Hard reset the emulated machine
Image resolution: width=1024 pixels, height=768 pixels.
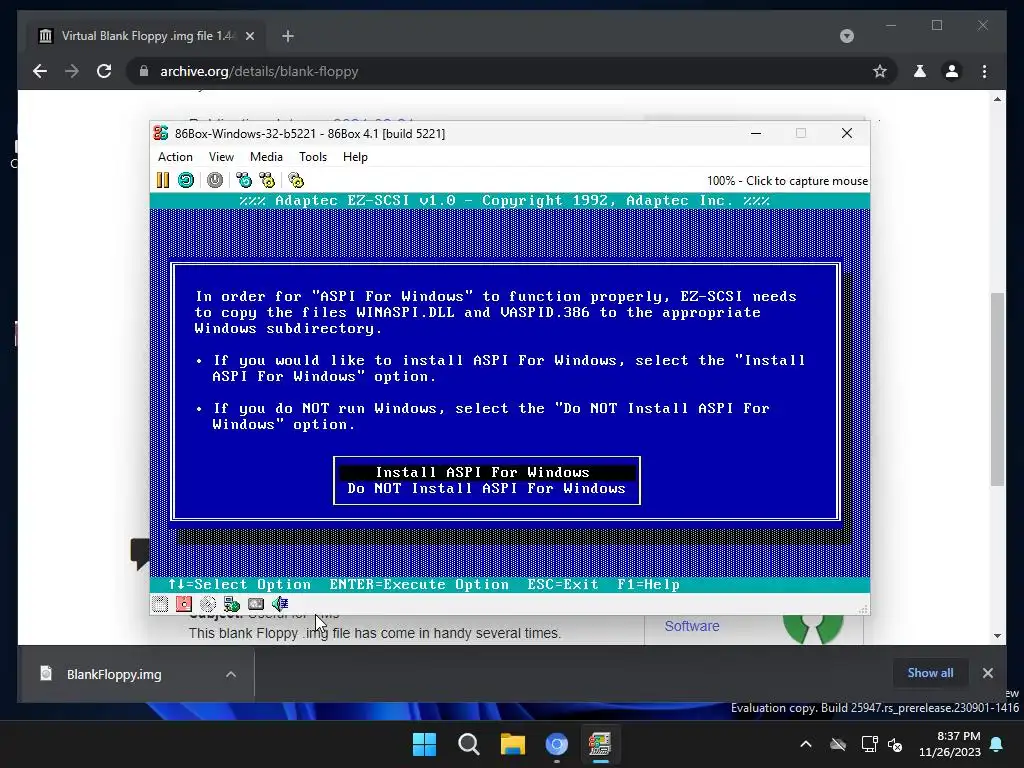click(186, 180)
